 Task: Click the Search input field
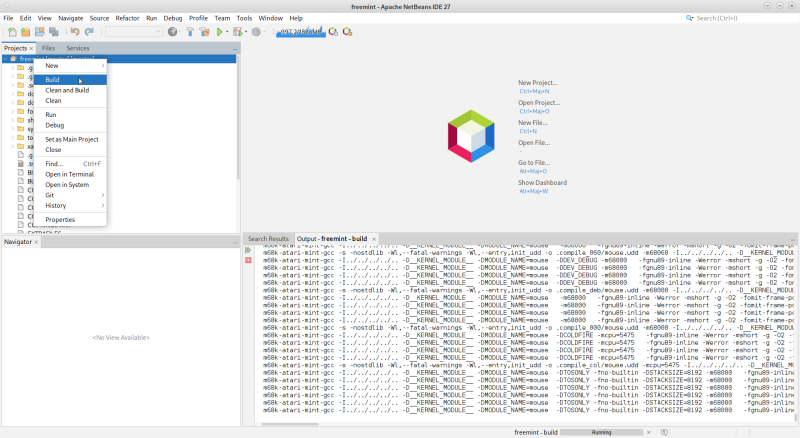(x=745, y=18)
